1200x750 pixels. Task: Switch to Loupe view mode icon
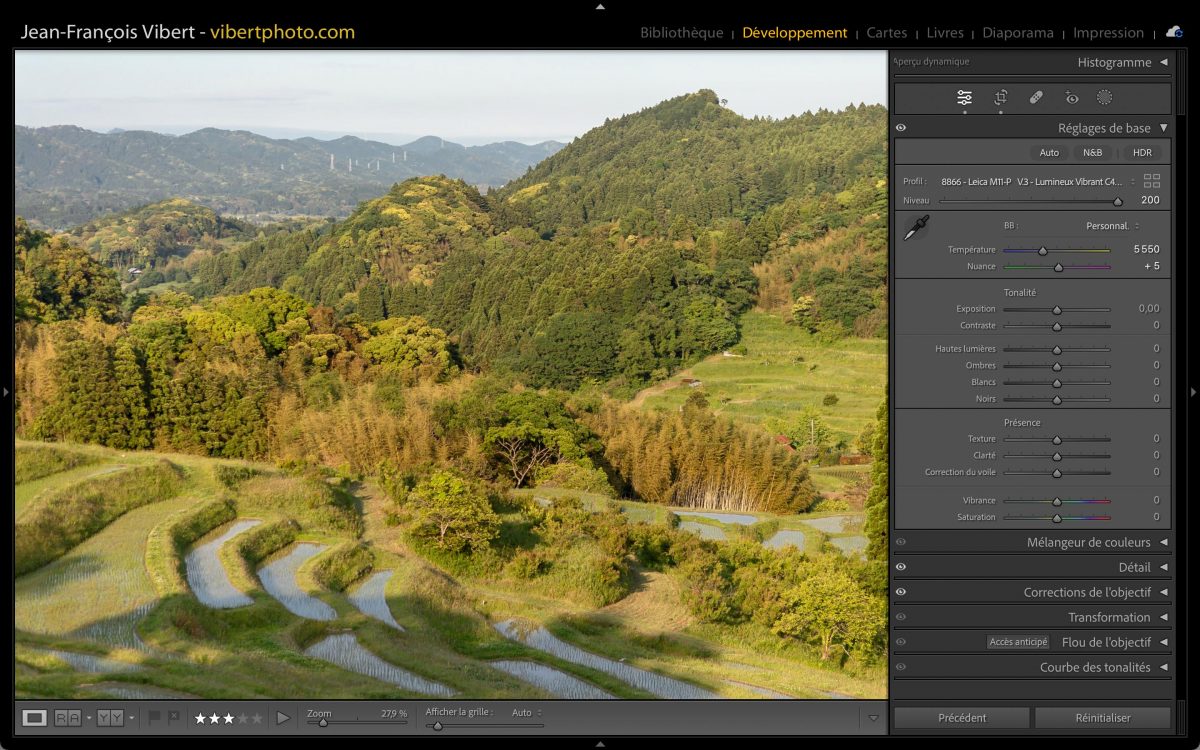coord(34,717)
